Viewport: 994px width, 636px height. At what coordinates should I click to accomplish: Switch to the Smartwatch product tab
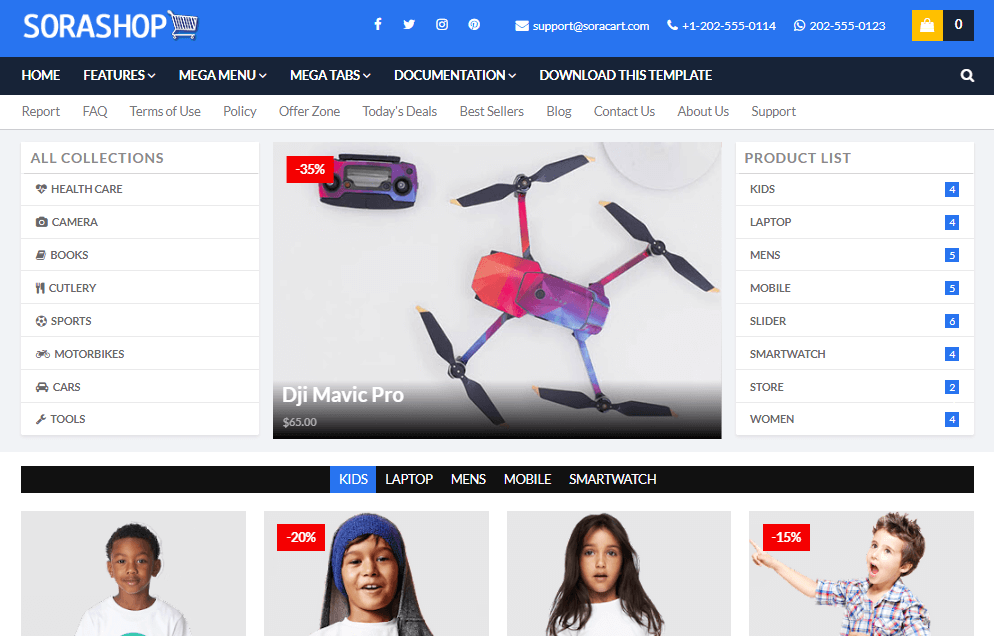612,479
